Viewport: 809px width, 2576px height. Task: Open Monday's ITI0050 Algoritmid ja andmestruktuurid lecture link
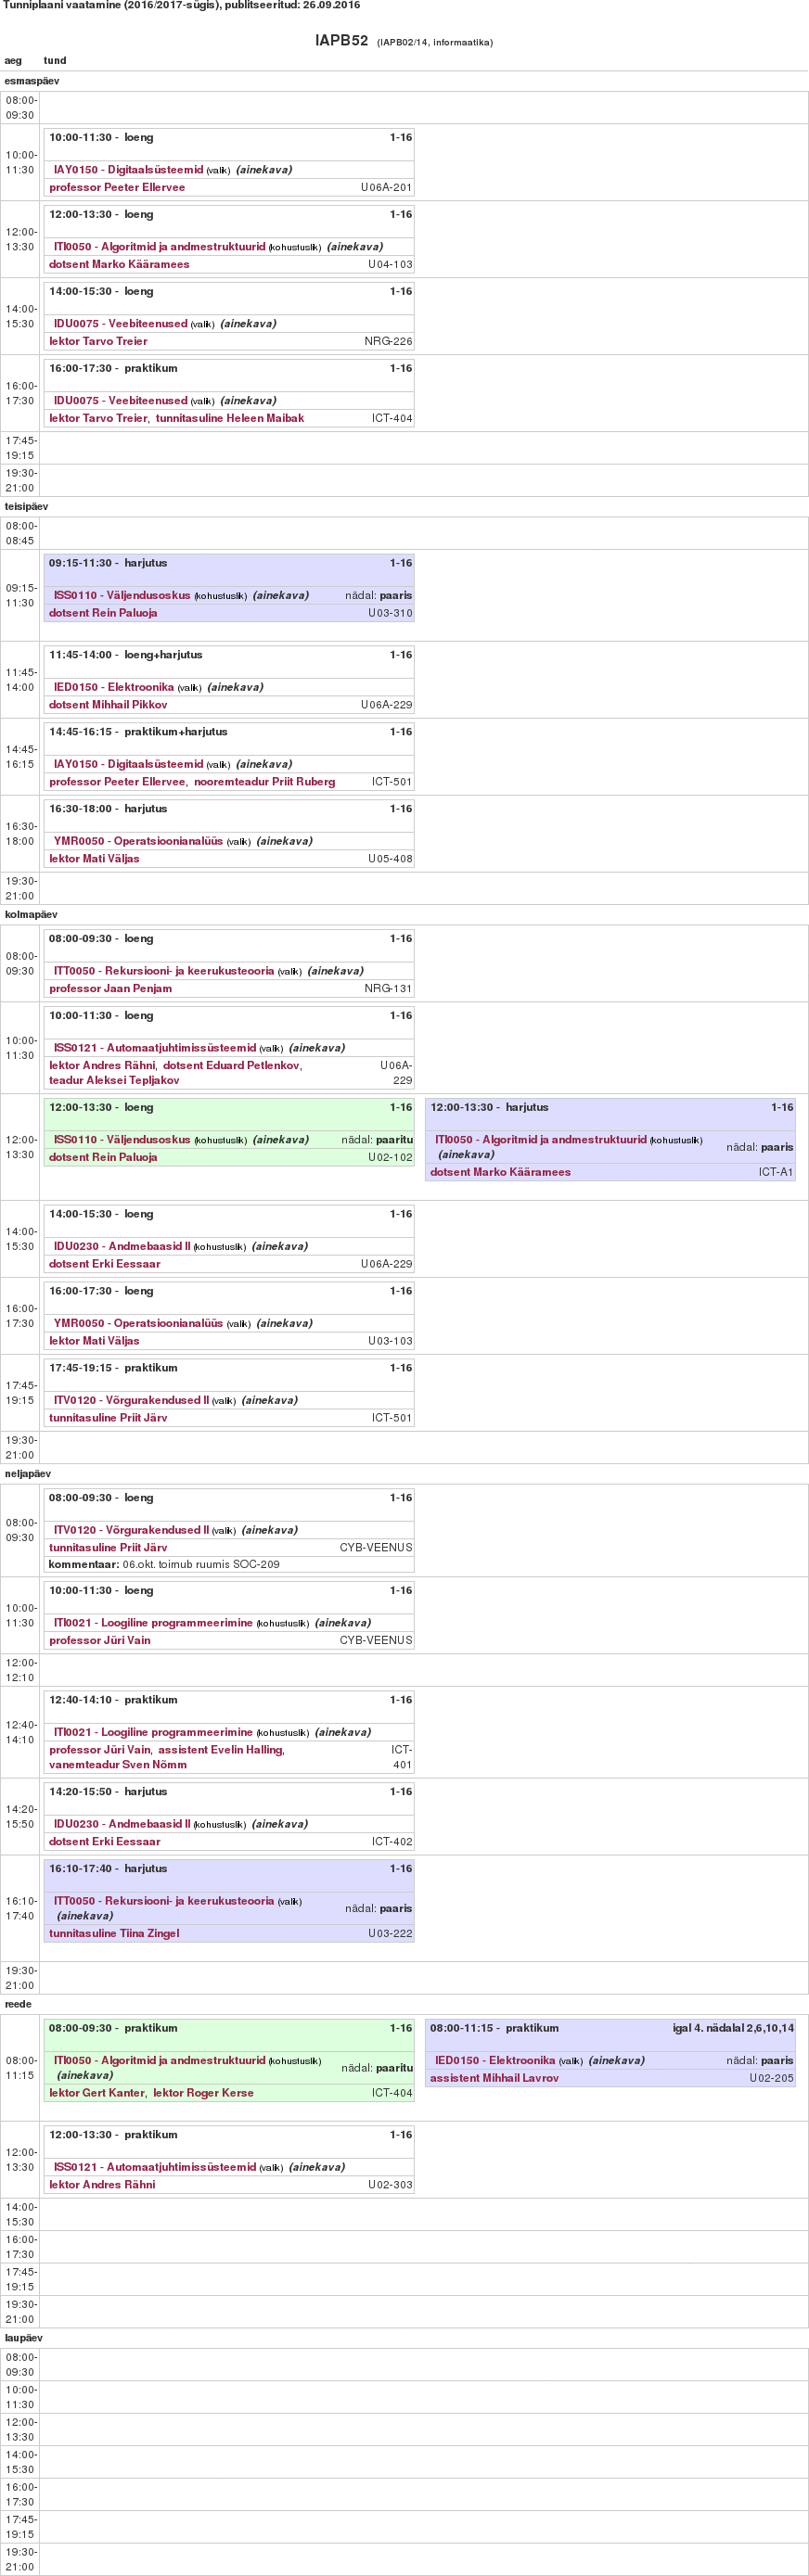coord(159,246)
